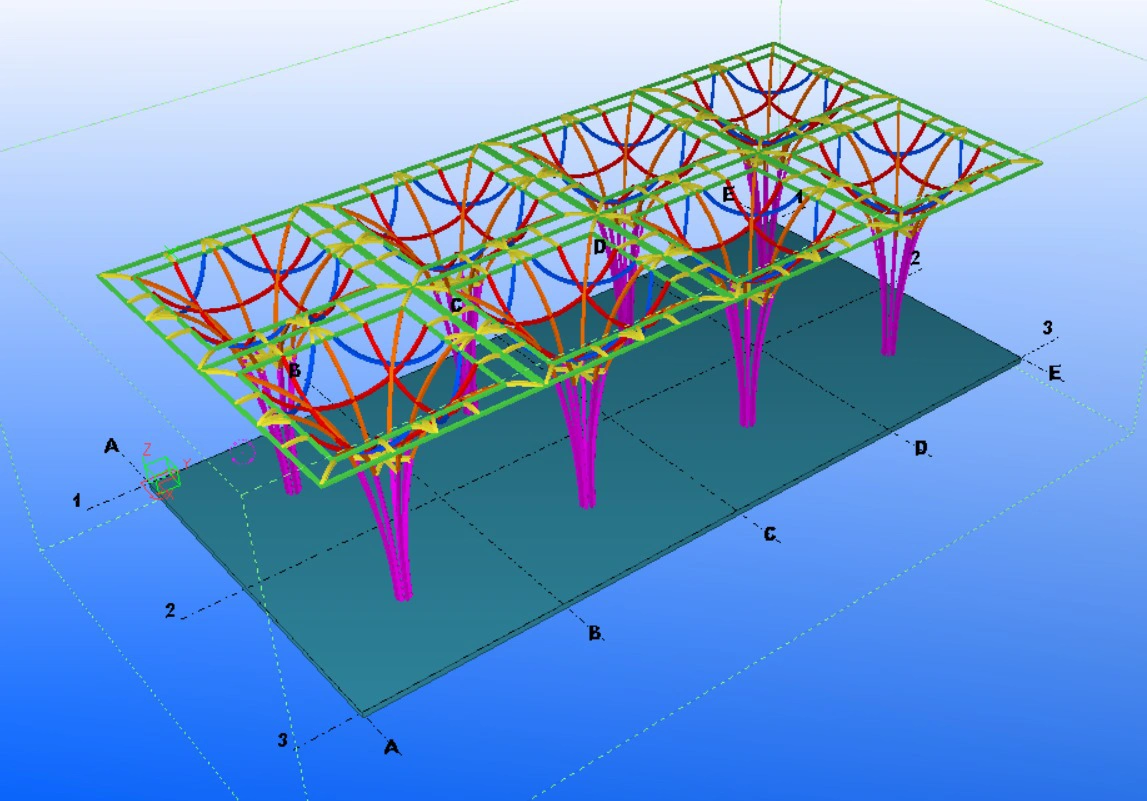Select grid label B below the slab's front edge
1147x801 pixels.
pyautogui.click(x=595, y=633)
